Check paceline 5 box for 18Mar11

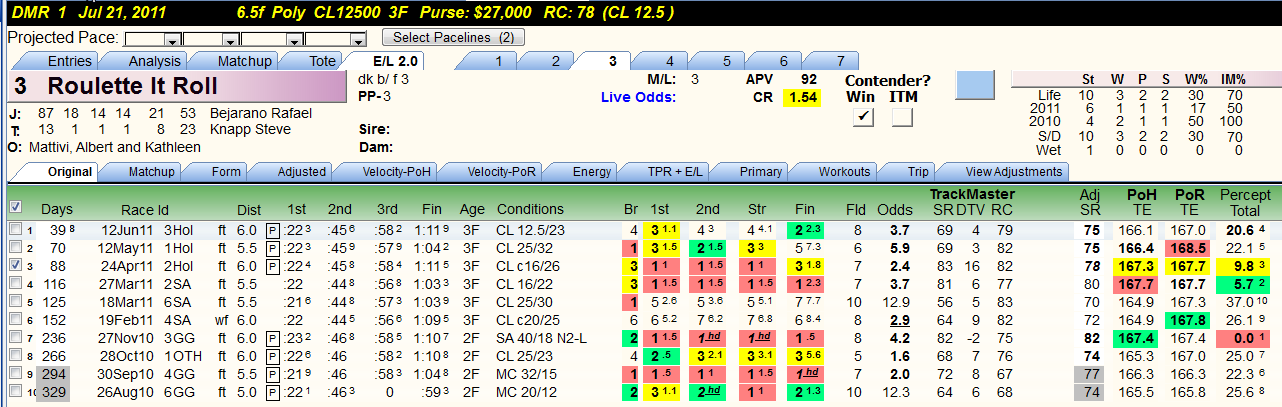[x=14, y=302]
